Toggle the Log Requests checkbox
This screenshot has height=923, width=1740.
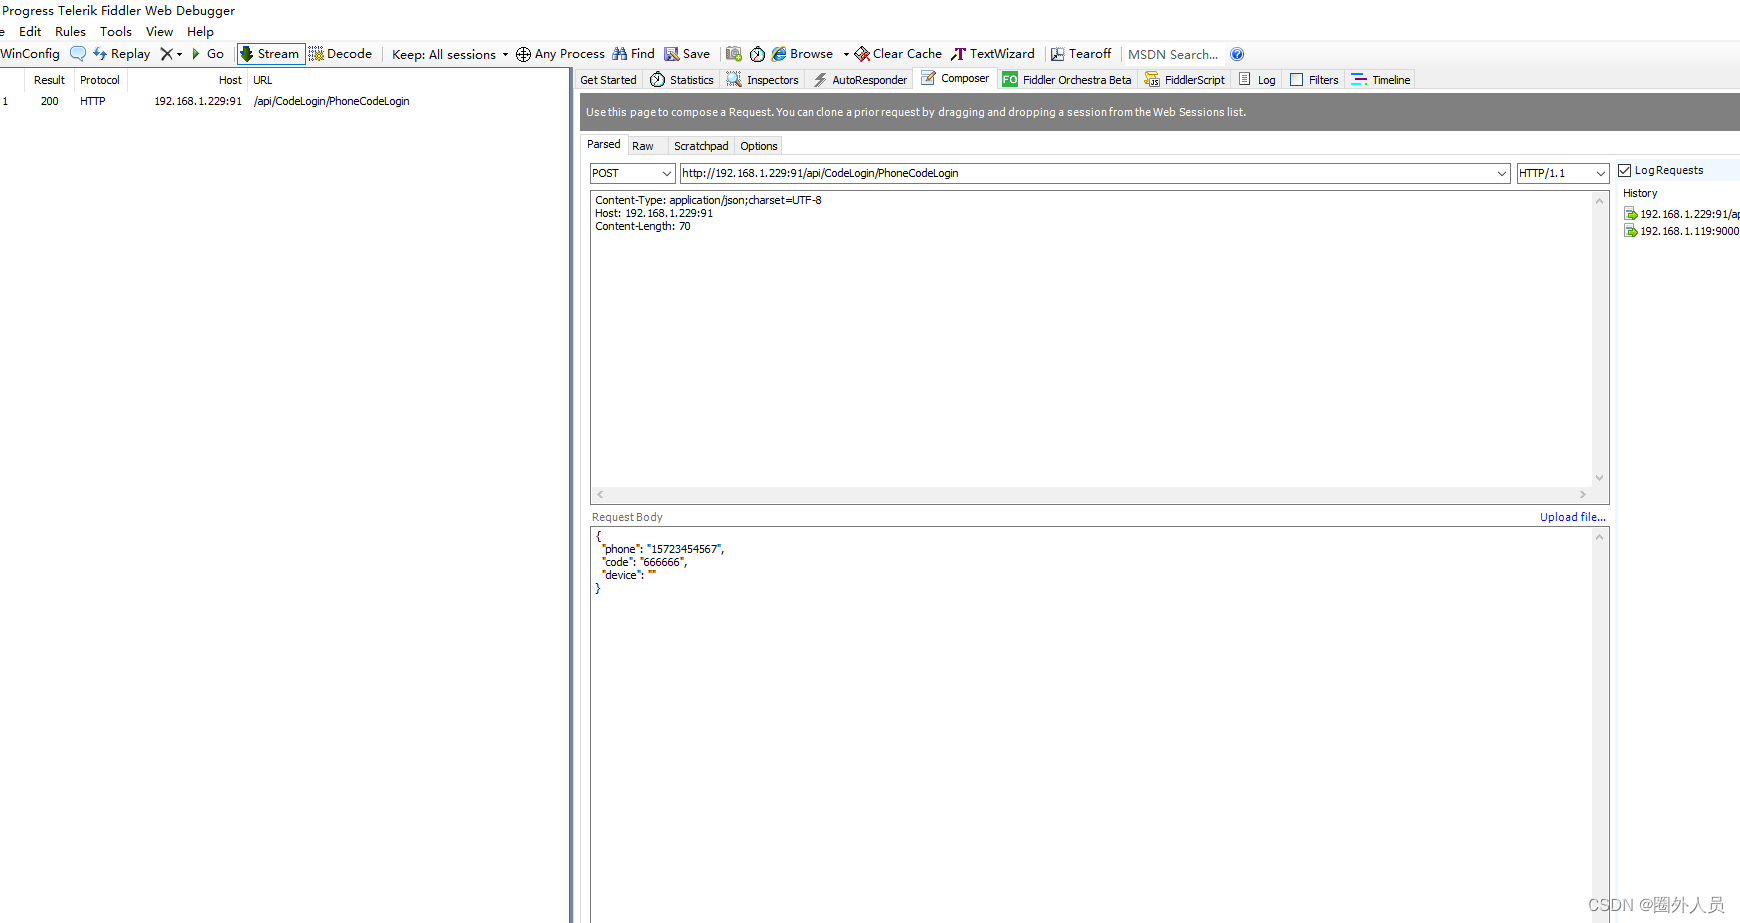1625,170
